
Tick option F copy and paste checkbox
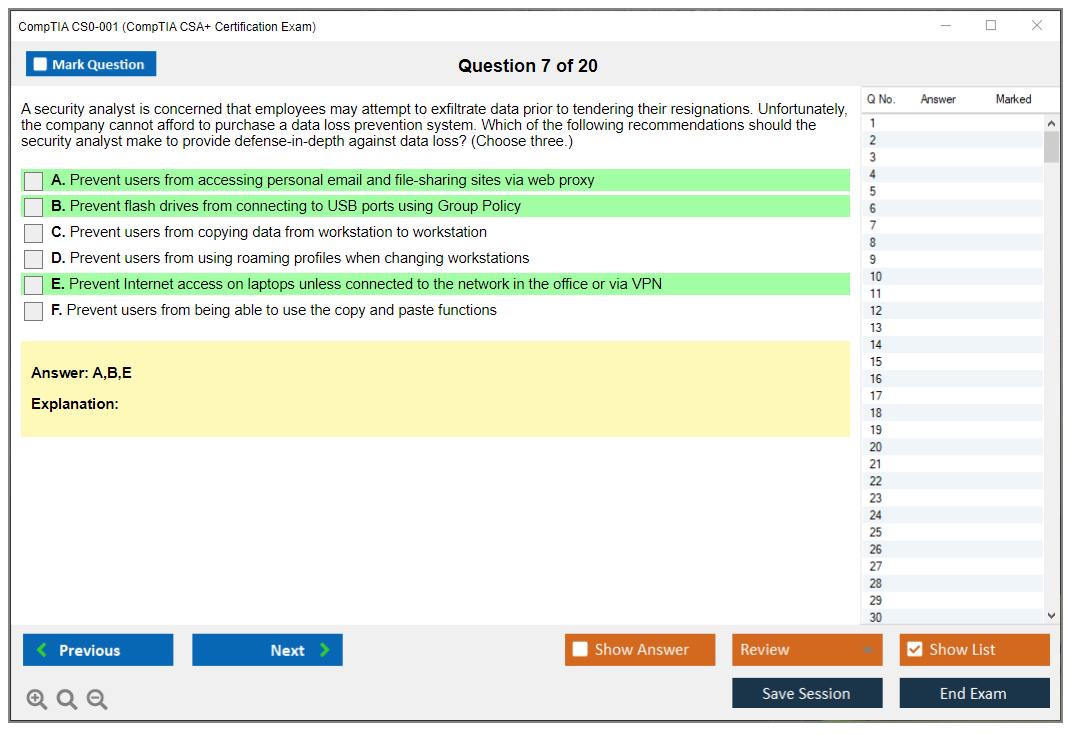click(x=34, y=311)
